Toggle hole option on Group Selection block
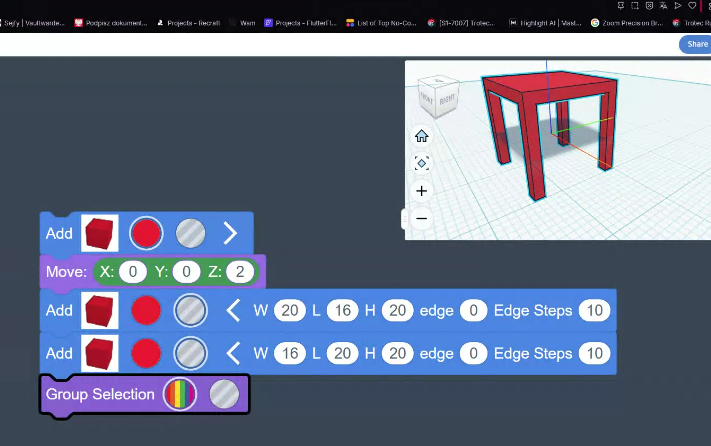This screenshot has width=711, height=446. [224, 394]
